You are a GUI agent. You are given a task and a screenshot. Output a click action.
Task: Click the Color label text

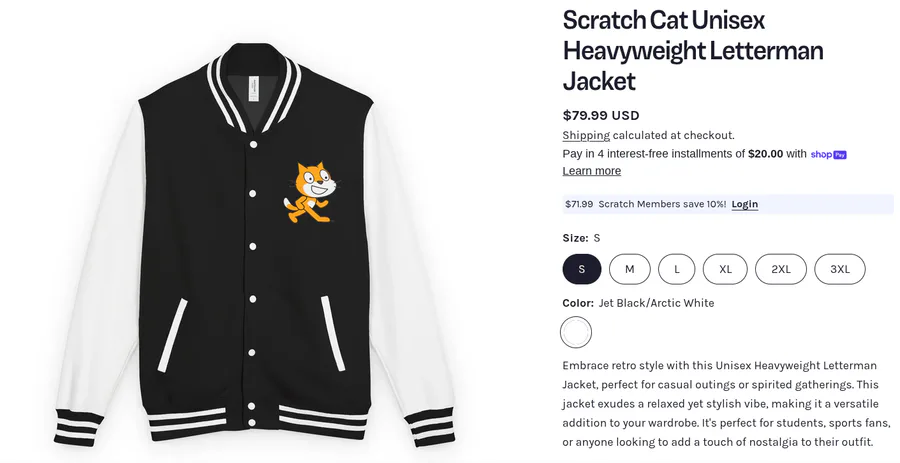pyautogui.click(x=578, y=303)
